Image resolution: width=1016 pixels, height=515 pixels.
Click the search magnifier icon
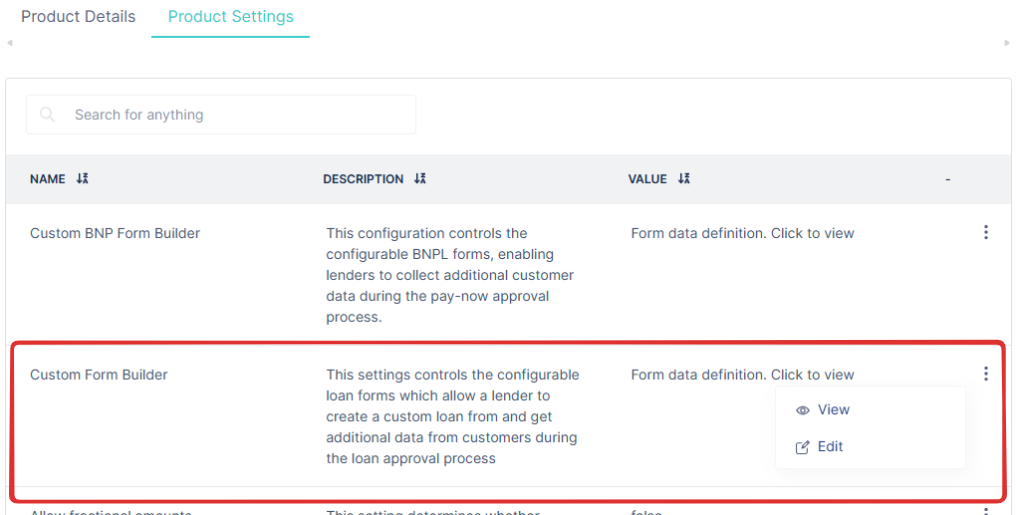(47, 115)
